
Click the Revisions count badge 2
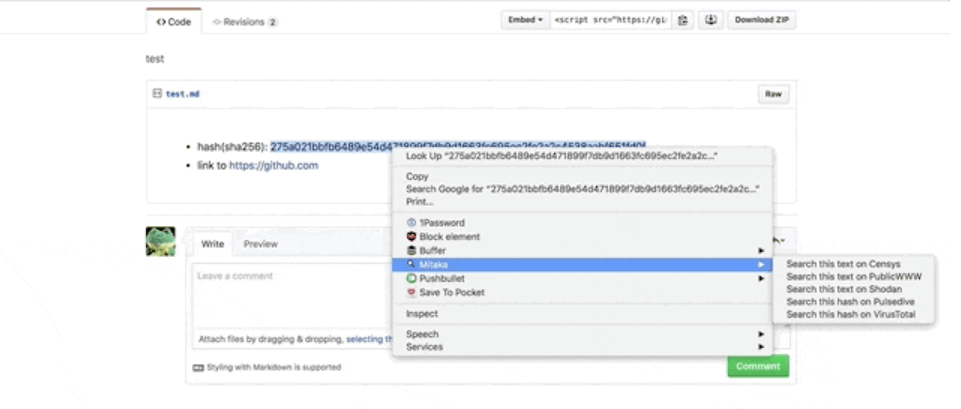coord(272,23)
